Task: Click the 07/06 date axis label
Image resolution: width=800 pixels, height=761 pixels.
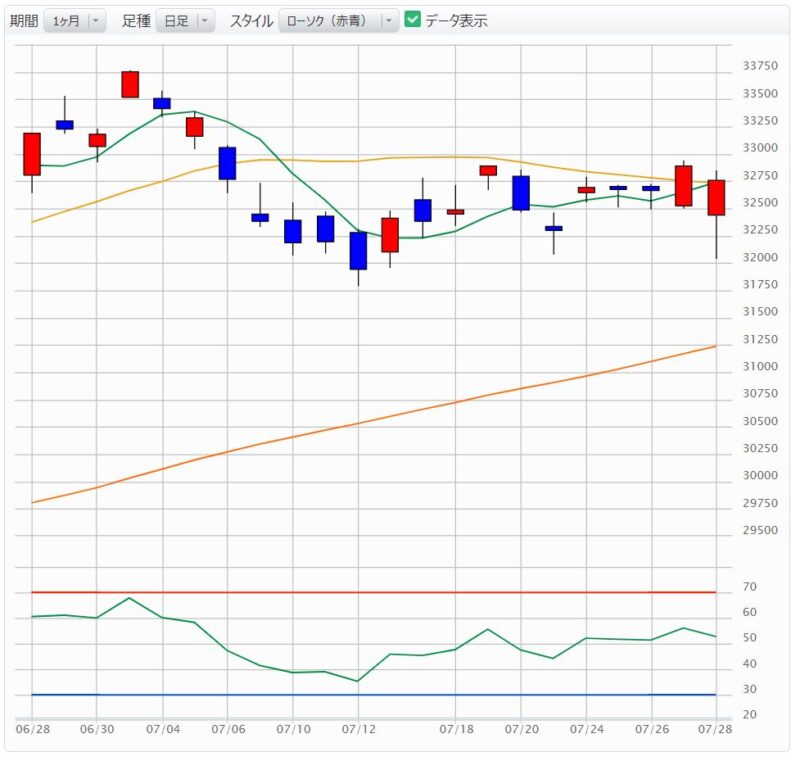Action: point(228,729)
